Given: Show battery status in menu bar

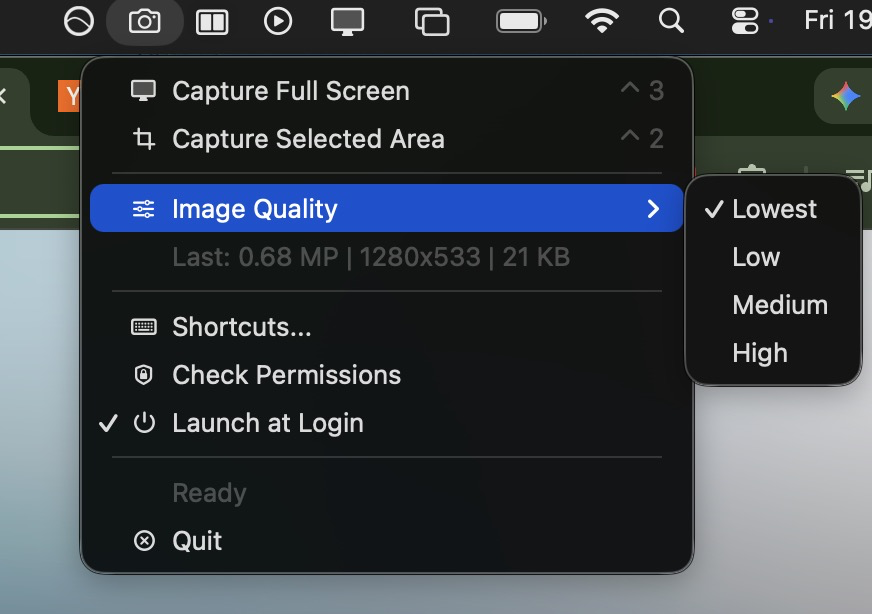Looking at the screenshot, I should click(522, 22).
